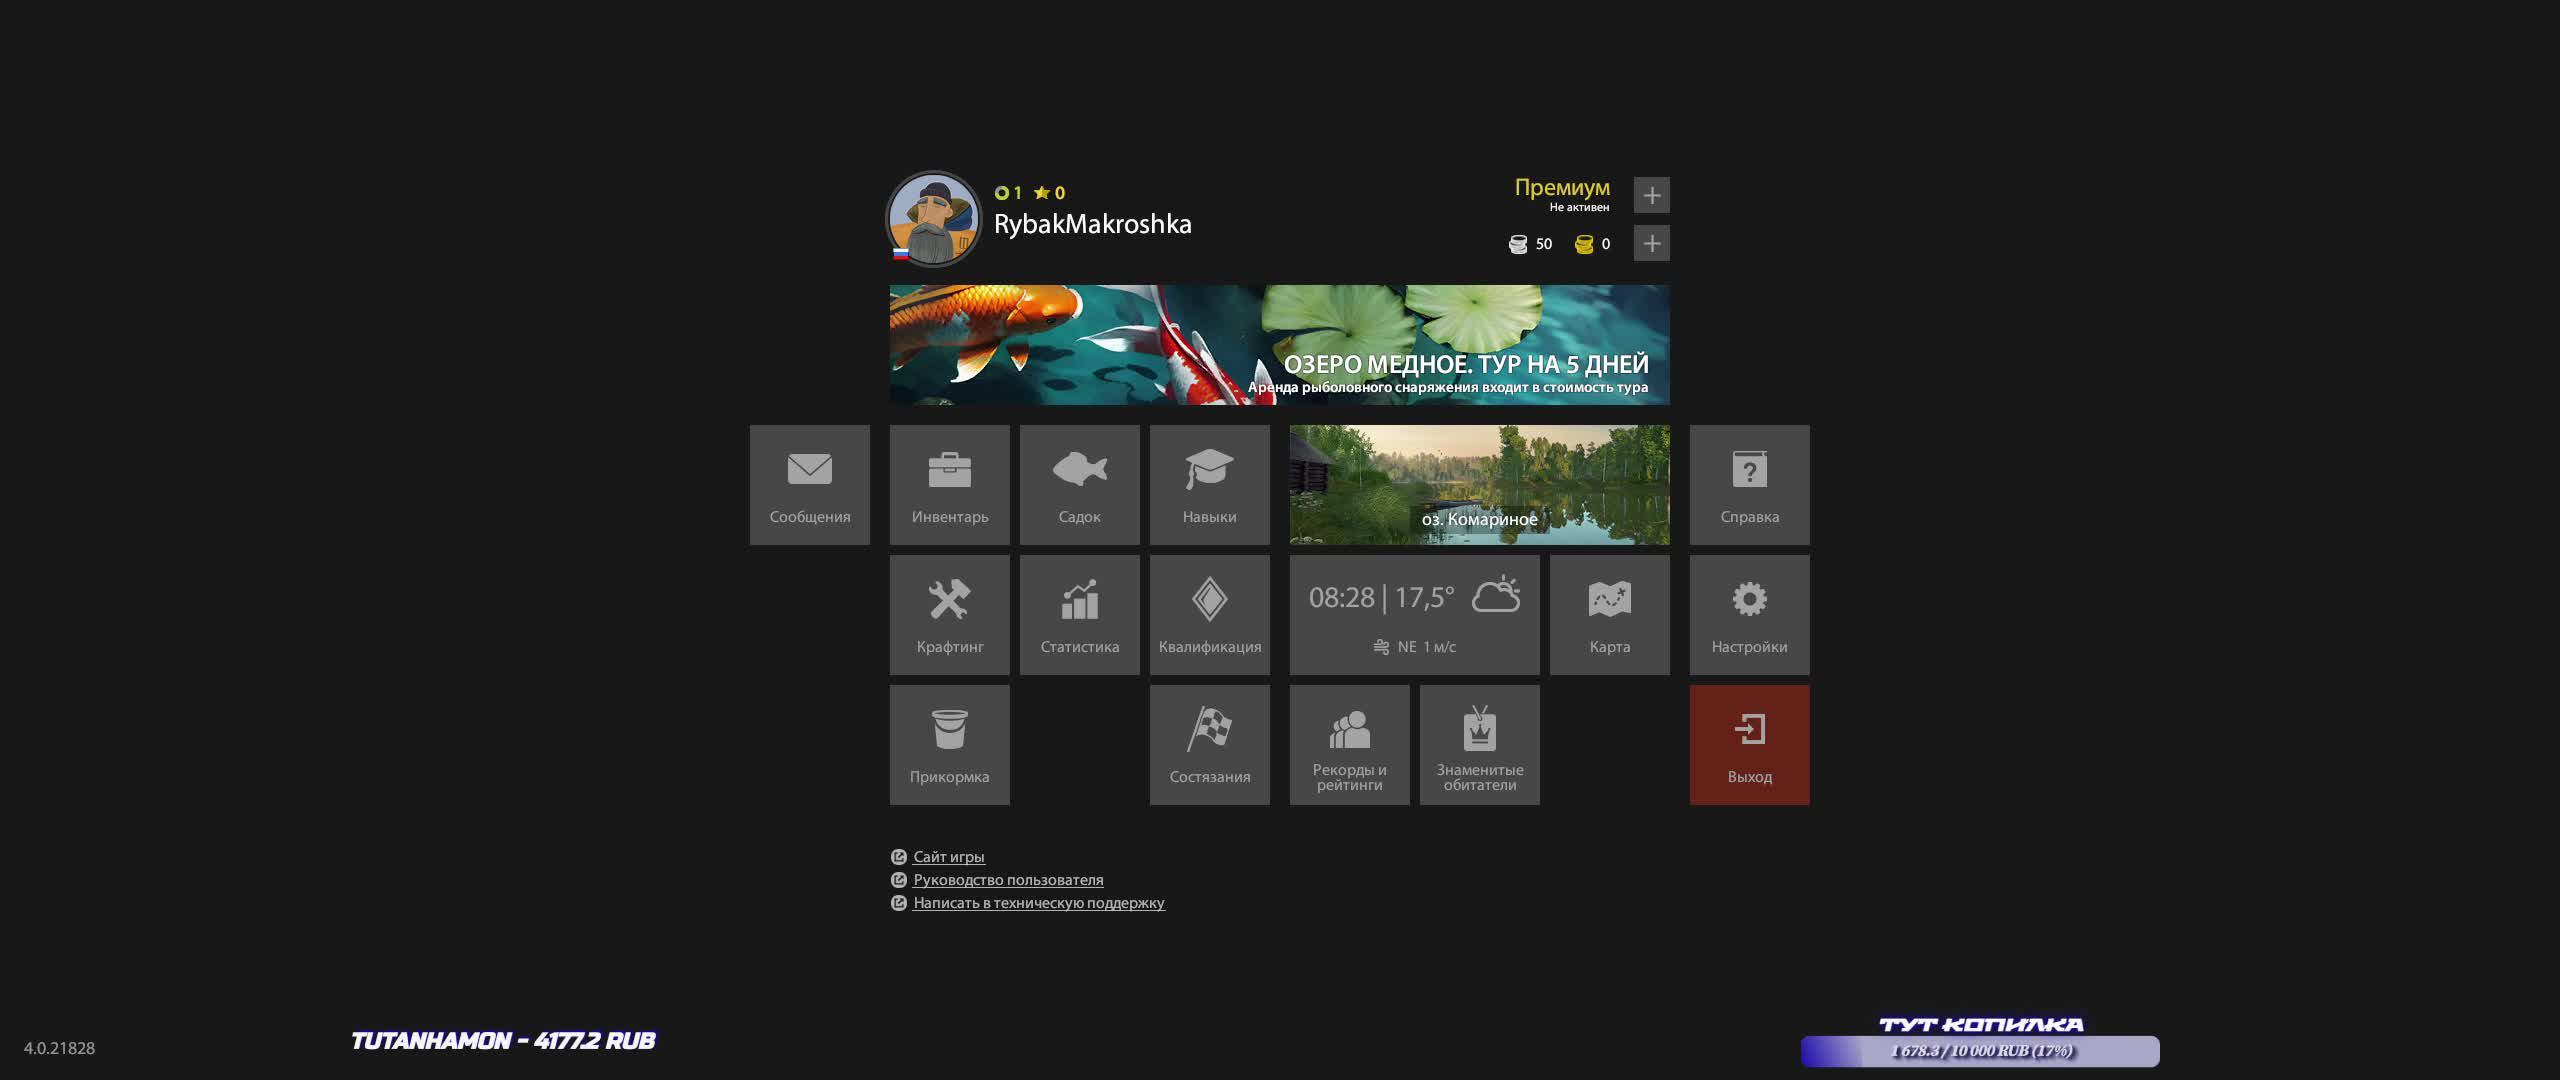This screenshot has width=2560, height=1080.
Task: Open the Квалификация qualification tile
Action: [1209, 615]
